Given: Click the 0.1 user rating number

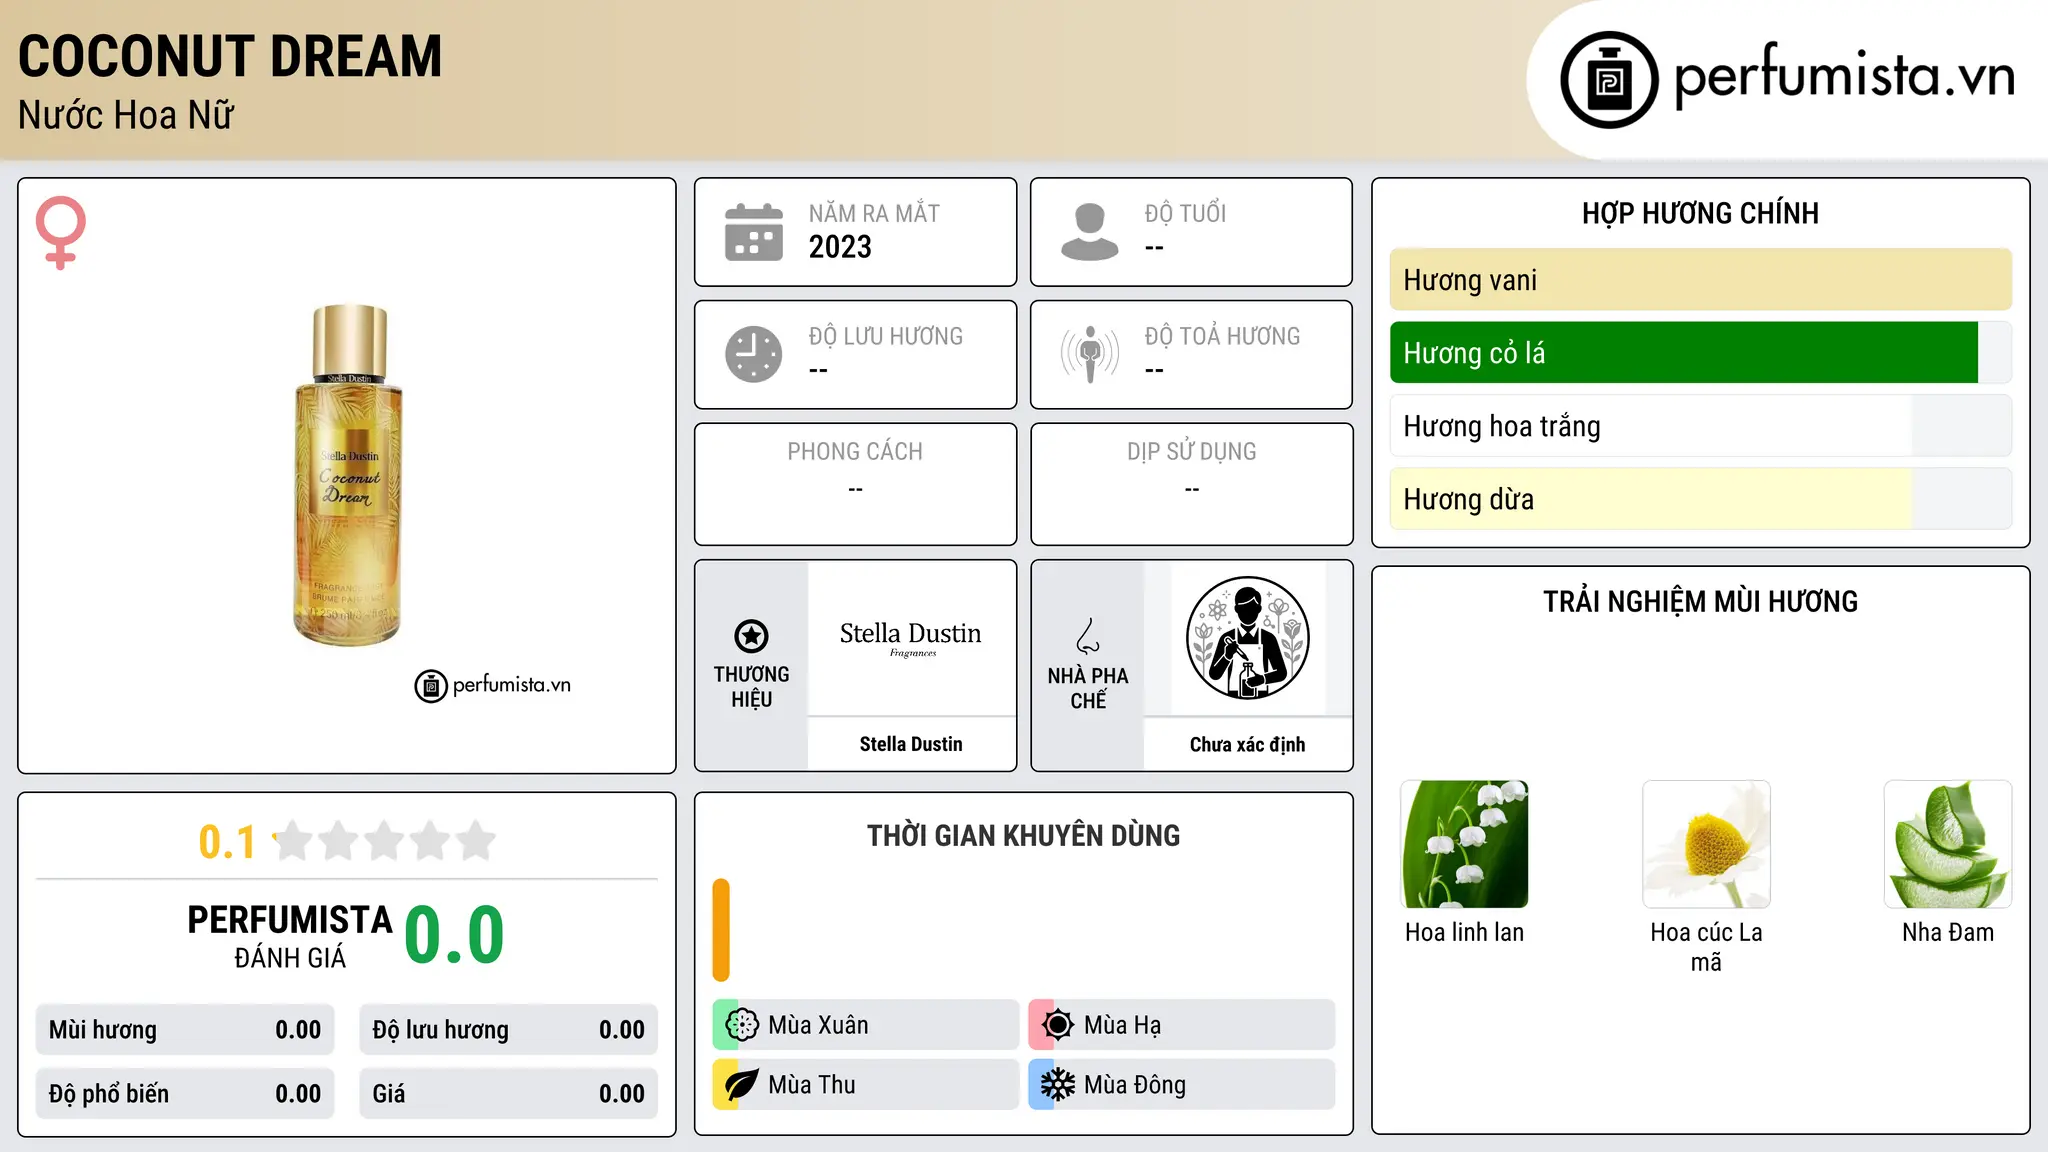Looking at the screenshot, I should pyautogui.click(x=227, y=842).
